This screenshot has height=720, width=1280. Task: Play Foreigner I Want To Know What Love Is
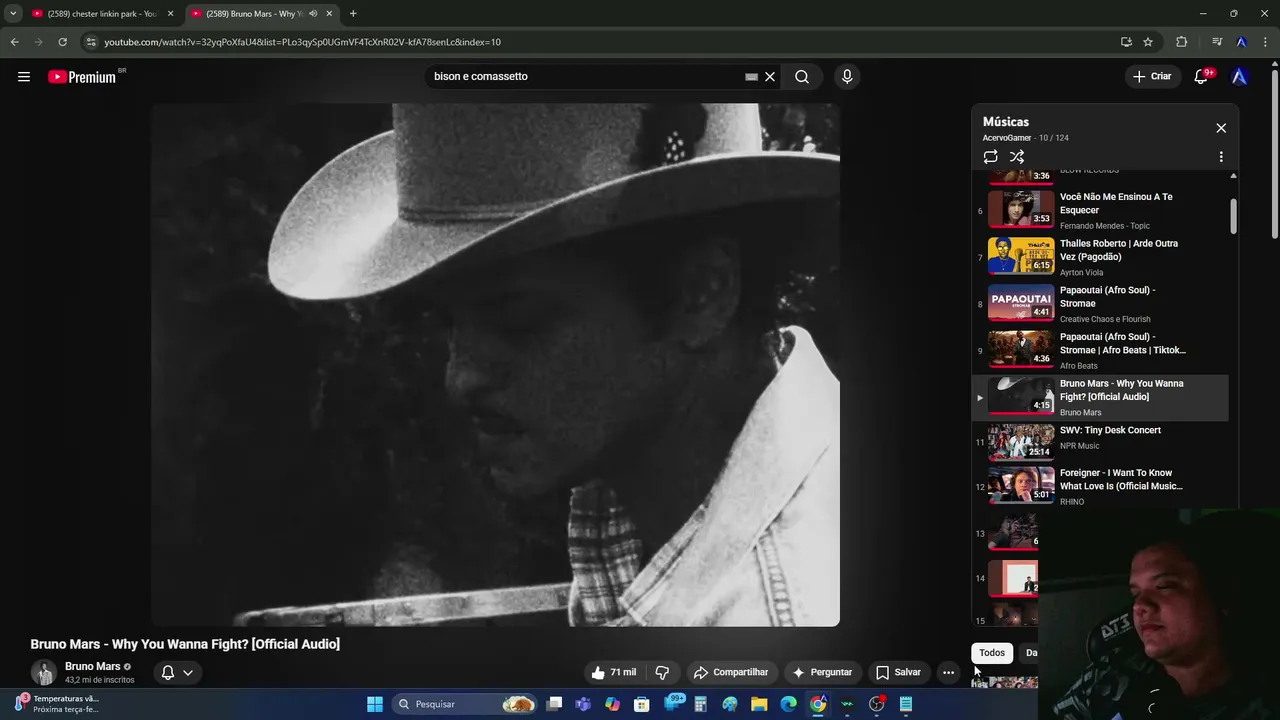(x=1100, y=487)
